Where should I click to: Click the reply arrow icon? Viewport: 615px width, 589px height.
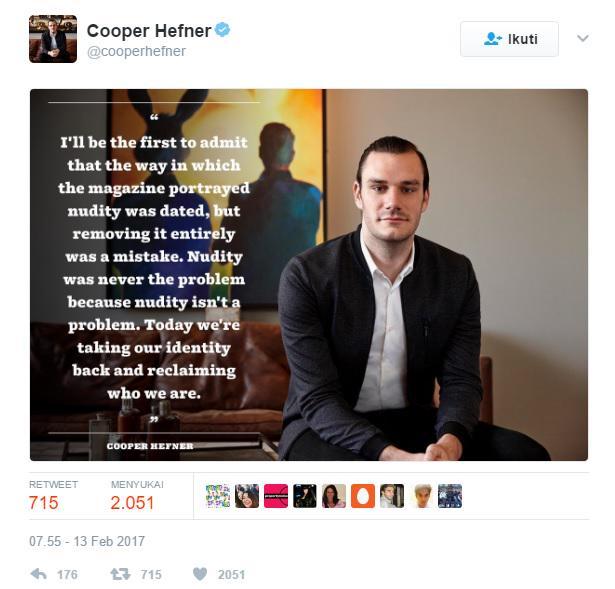(x=38, y=574)
